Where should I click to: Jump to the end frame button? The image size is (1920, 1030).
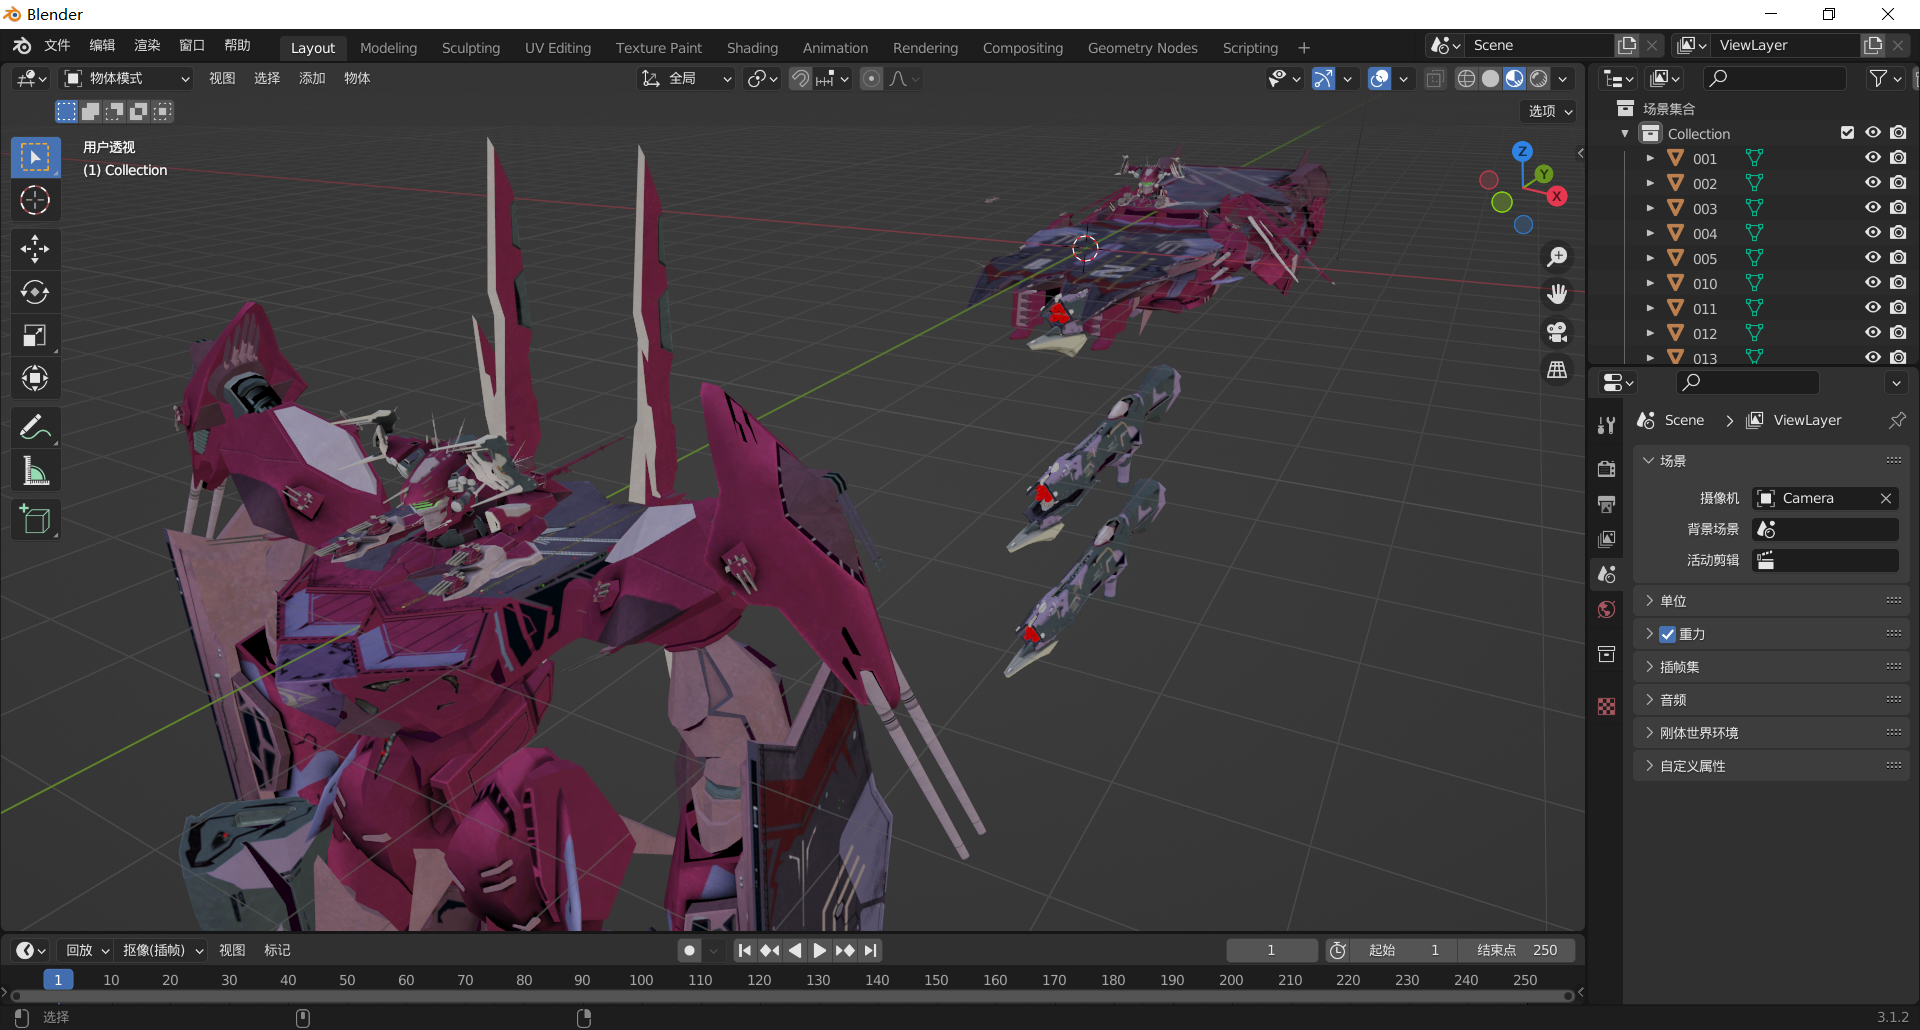coord(871,950)
